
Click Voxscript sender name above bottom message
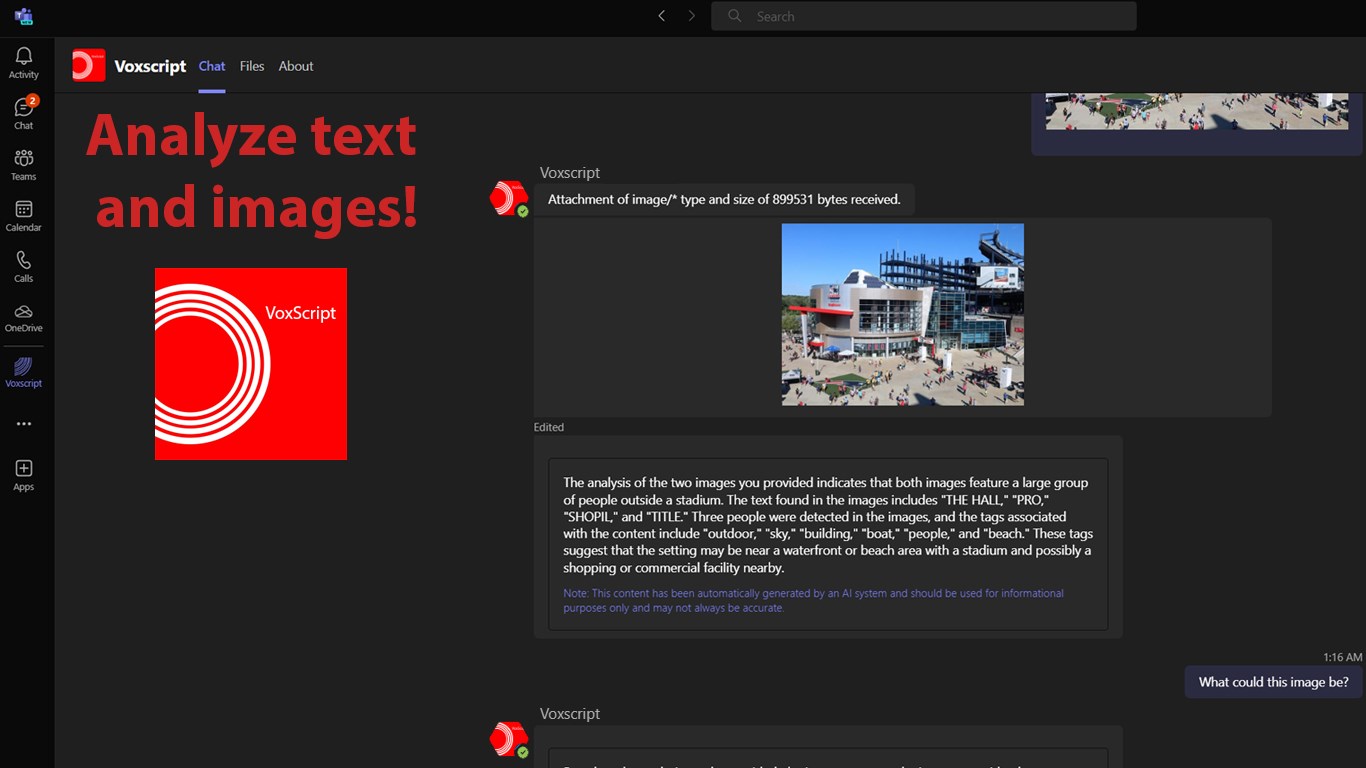(x=570, y=714)
